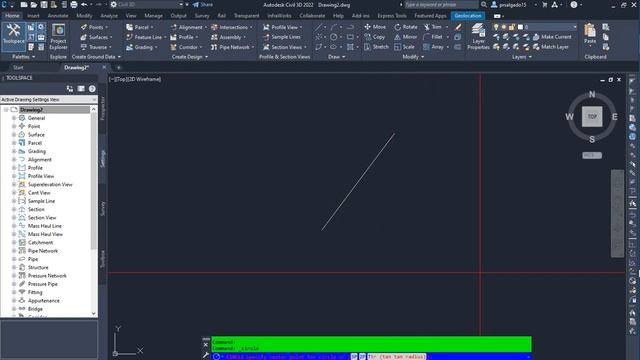Open Section Views tool
This screenshot has height=360, width=640.
tap(284, 47)
